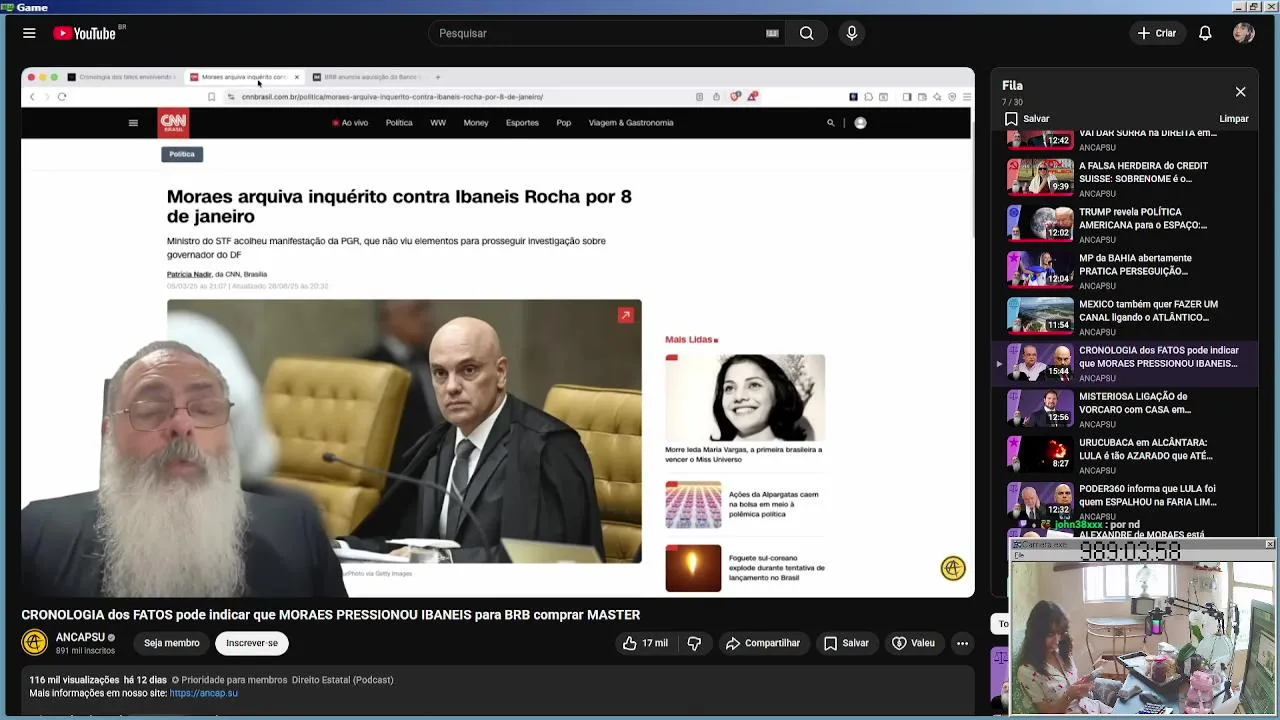
Task: Click Seja membro button
Action: 171,643
